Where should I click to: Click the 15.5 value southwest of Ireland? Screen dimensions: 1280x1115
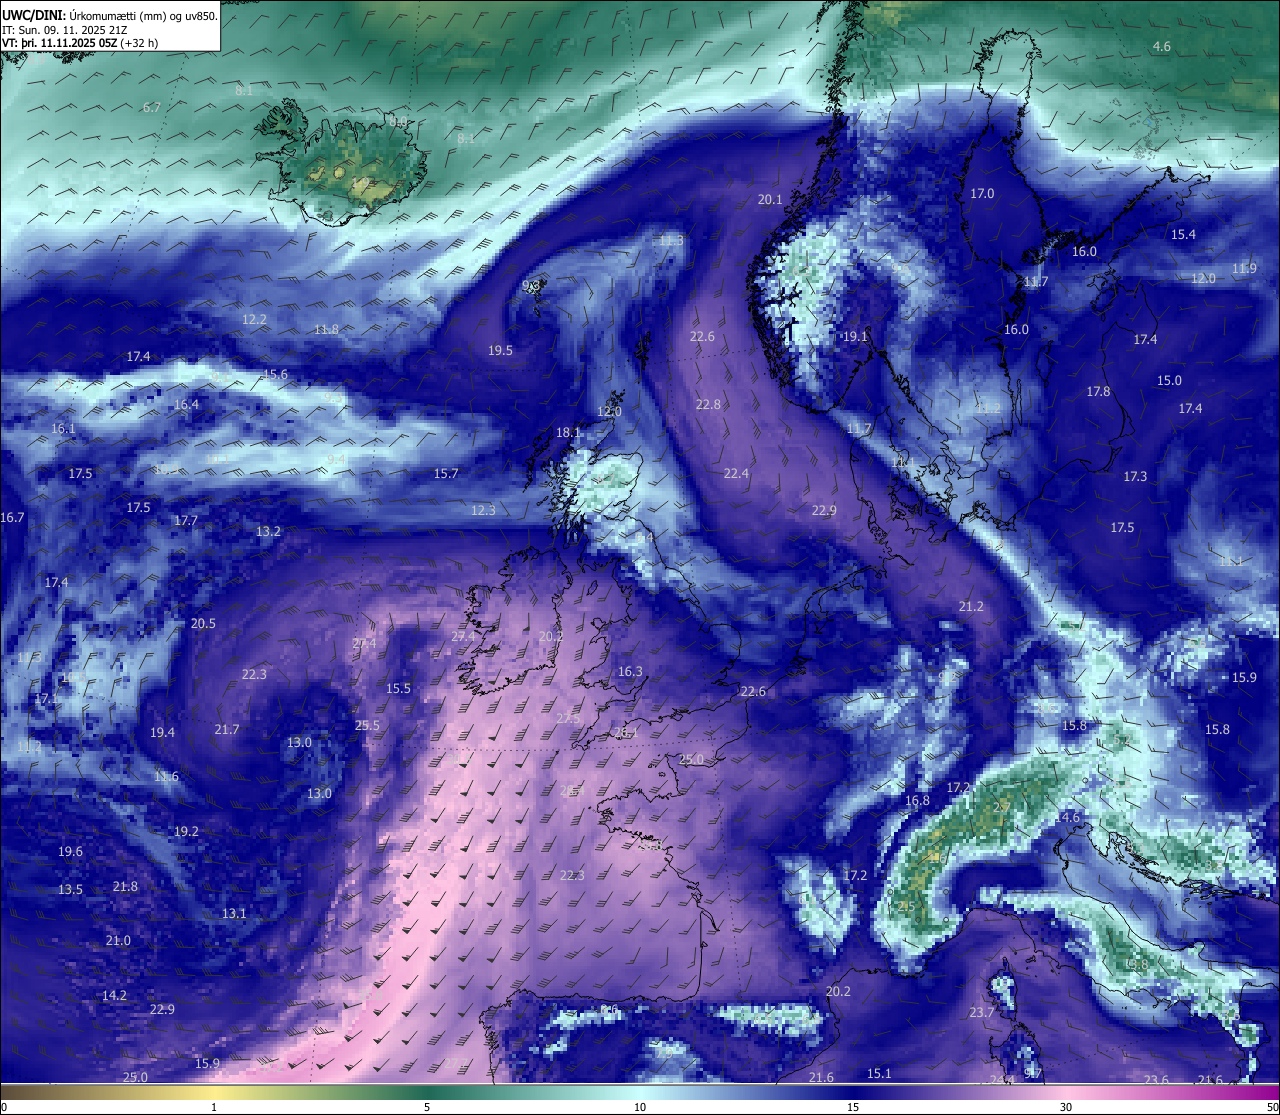[x=398, y=688]
